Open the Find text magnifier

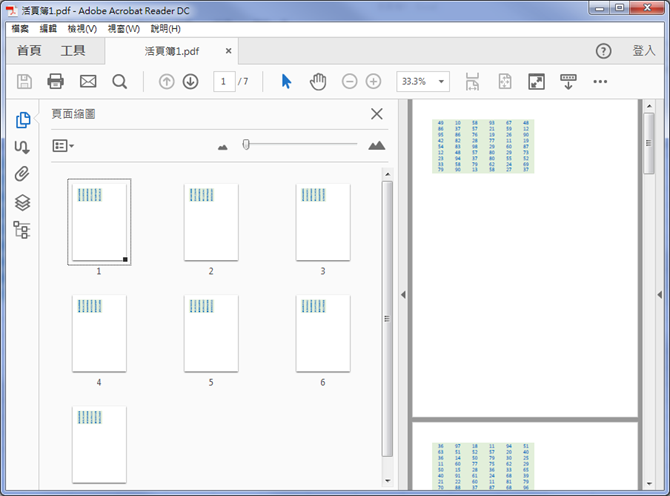point(120,81)
